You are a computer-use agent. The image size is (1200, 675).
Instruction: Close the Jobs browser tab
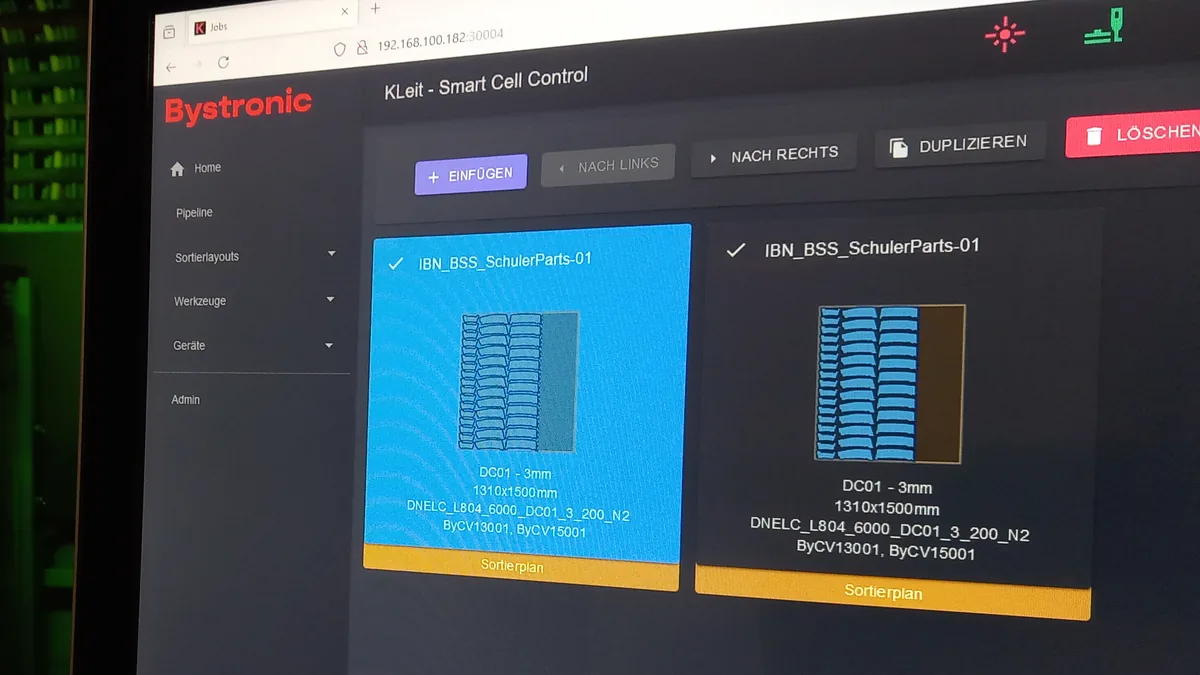click(x=345, y=13)
